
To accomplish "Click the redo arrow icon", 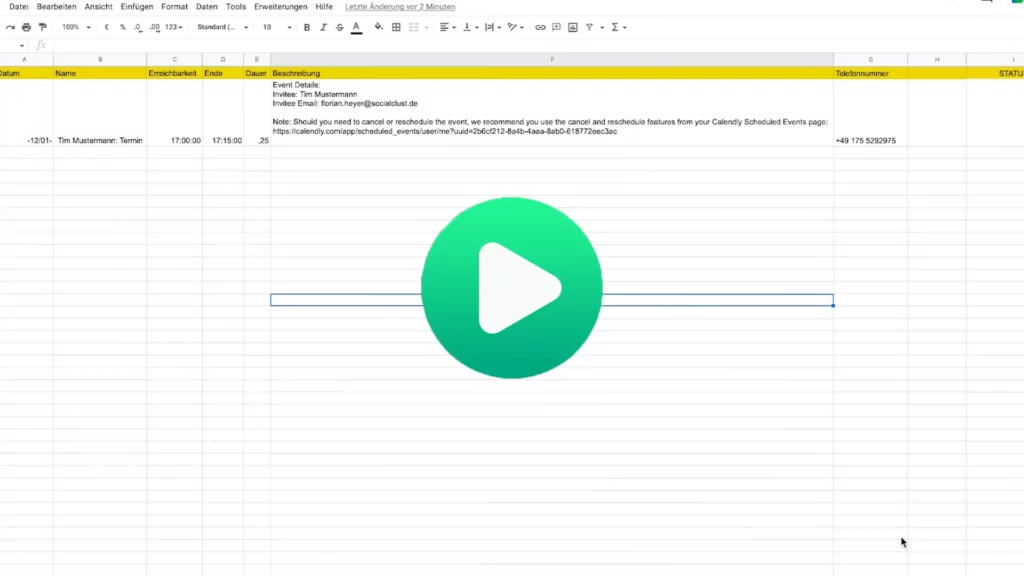I will click(10, 27).
